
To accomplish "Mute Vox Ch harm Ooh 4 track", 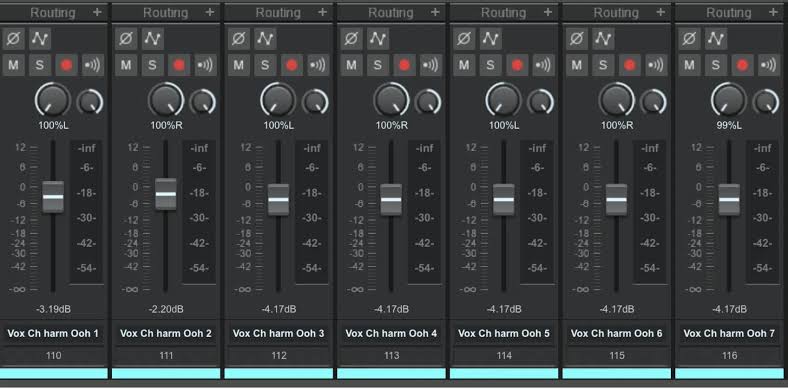I will (351, 65).
